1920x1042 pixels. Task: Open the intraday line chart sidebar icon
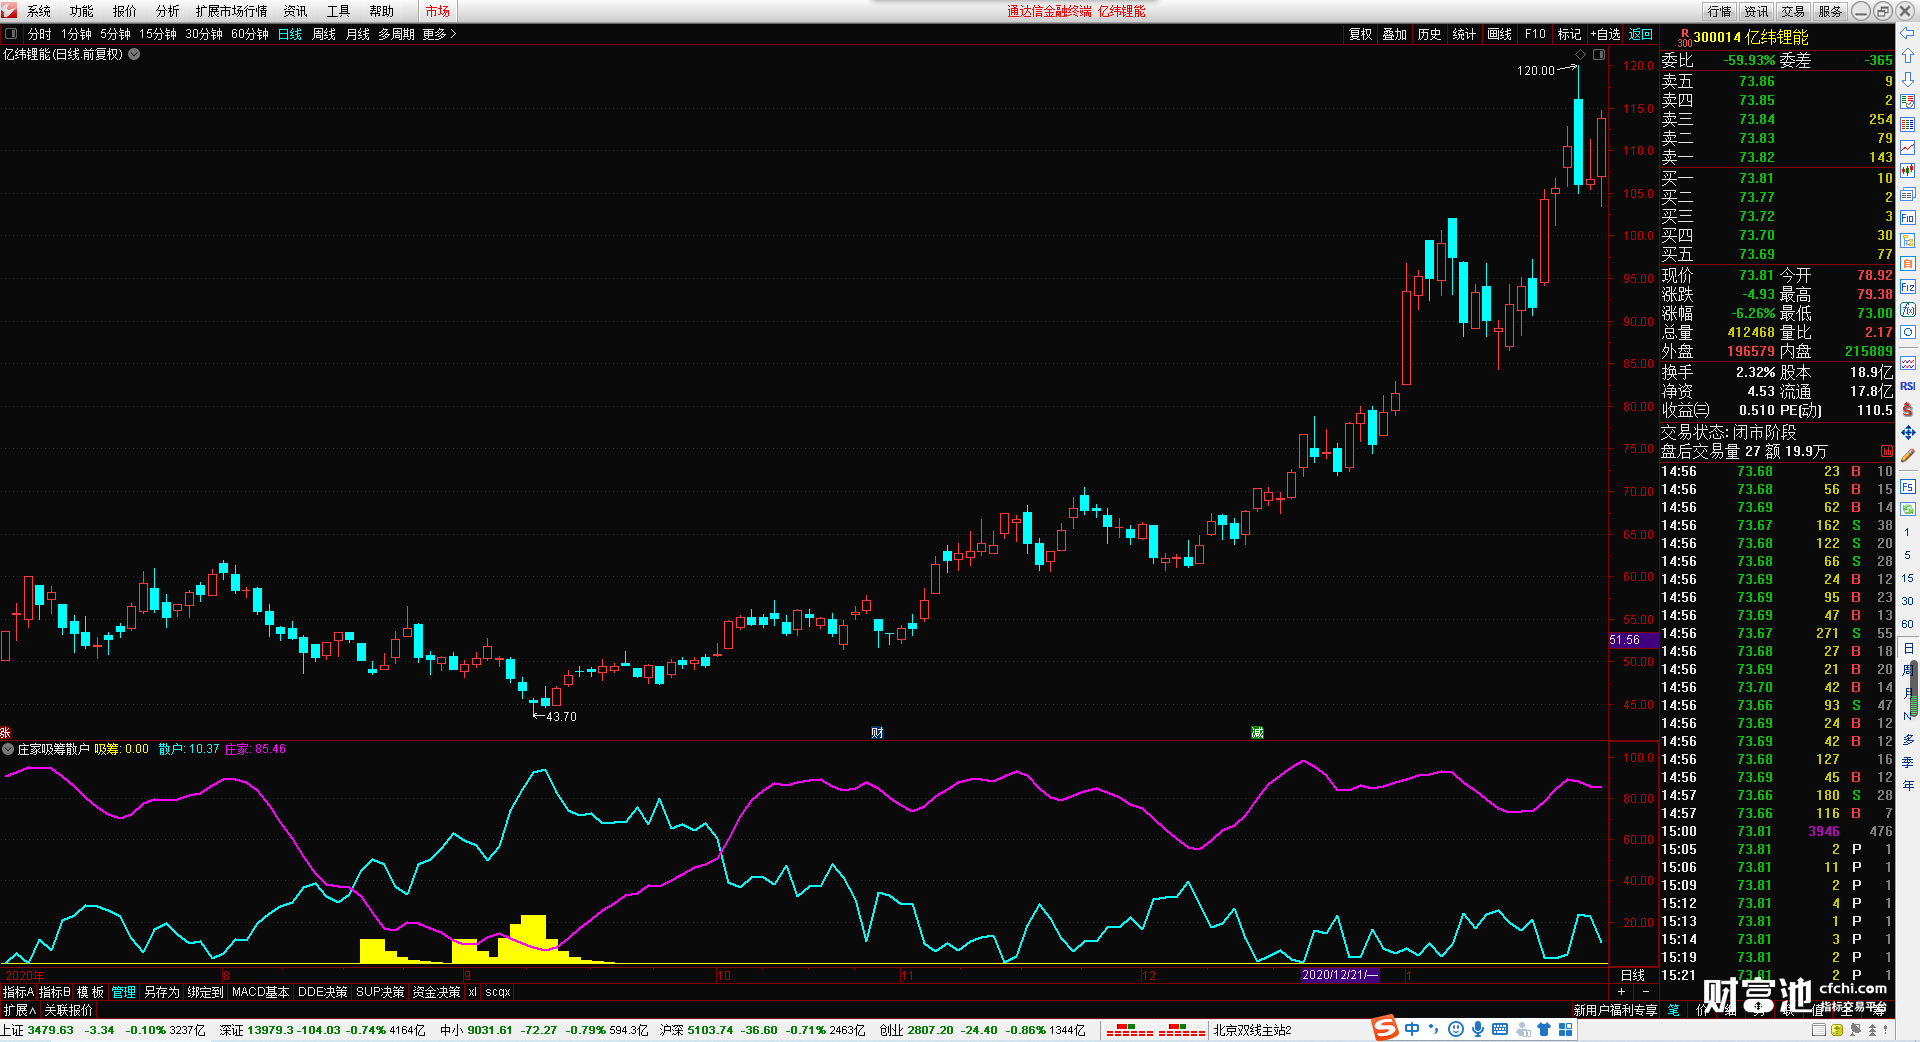coord(1908,148)
